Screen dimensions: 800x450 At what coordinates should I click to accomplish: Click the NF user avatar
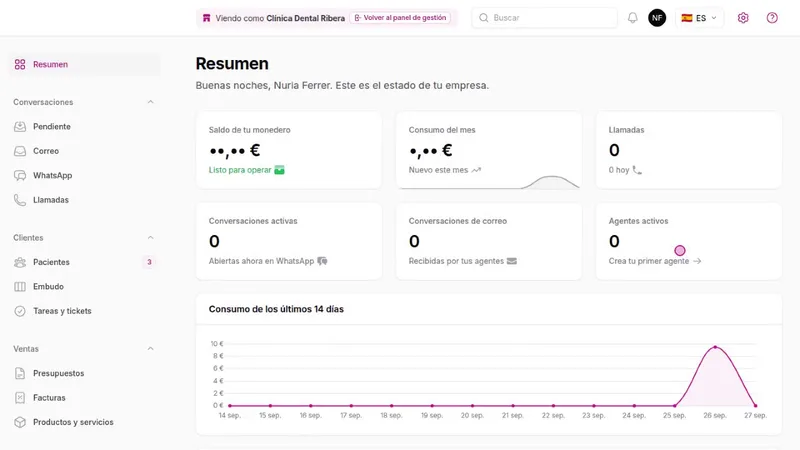point(657,18)
